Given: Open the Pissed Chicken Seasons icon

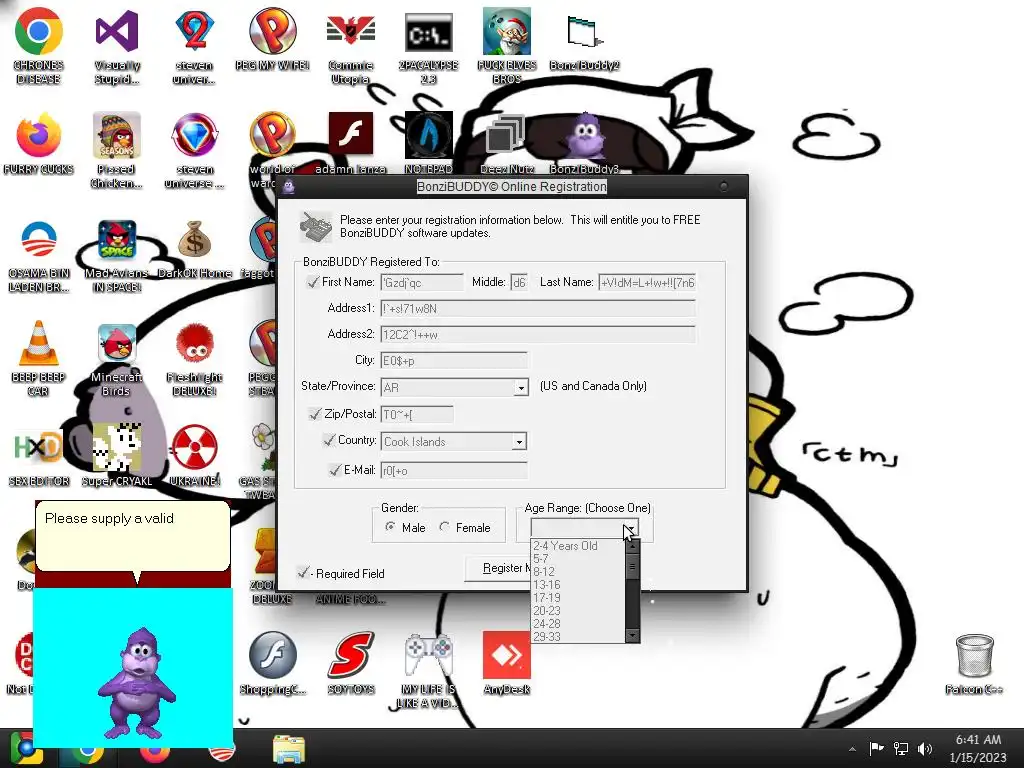Looking at the screenshot, I should pyautogui.click(x=117, y=136).
